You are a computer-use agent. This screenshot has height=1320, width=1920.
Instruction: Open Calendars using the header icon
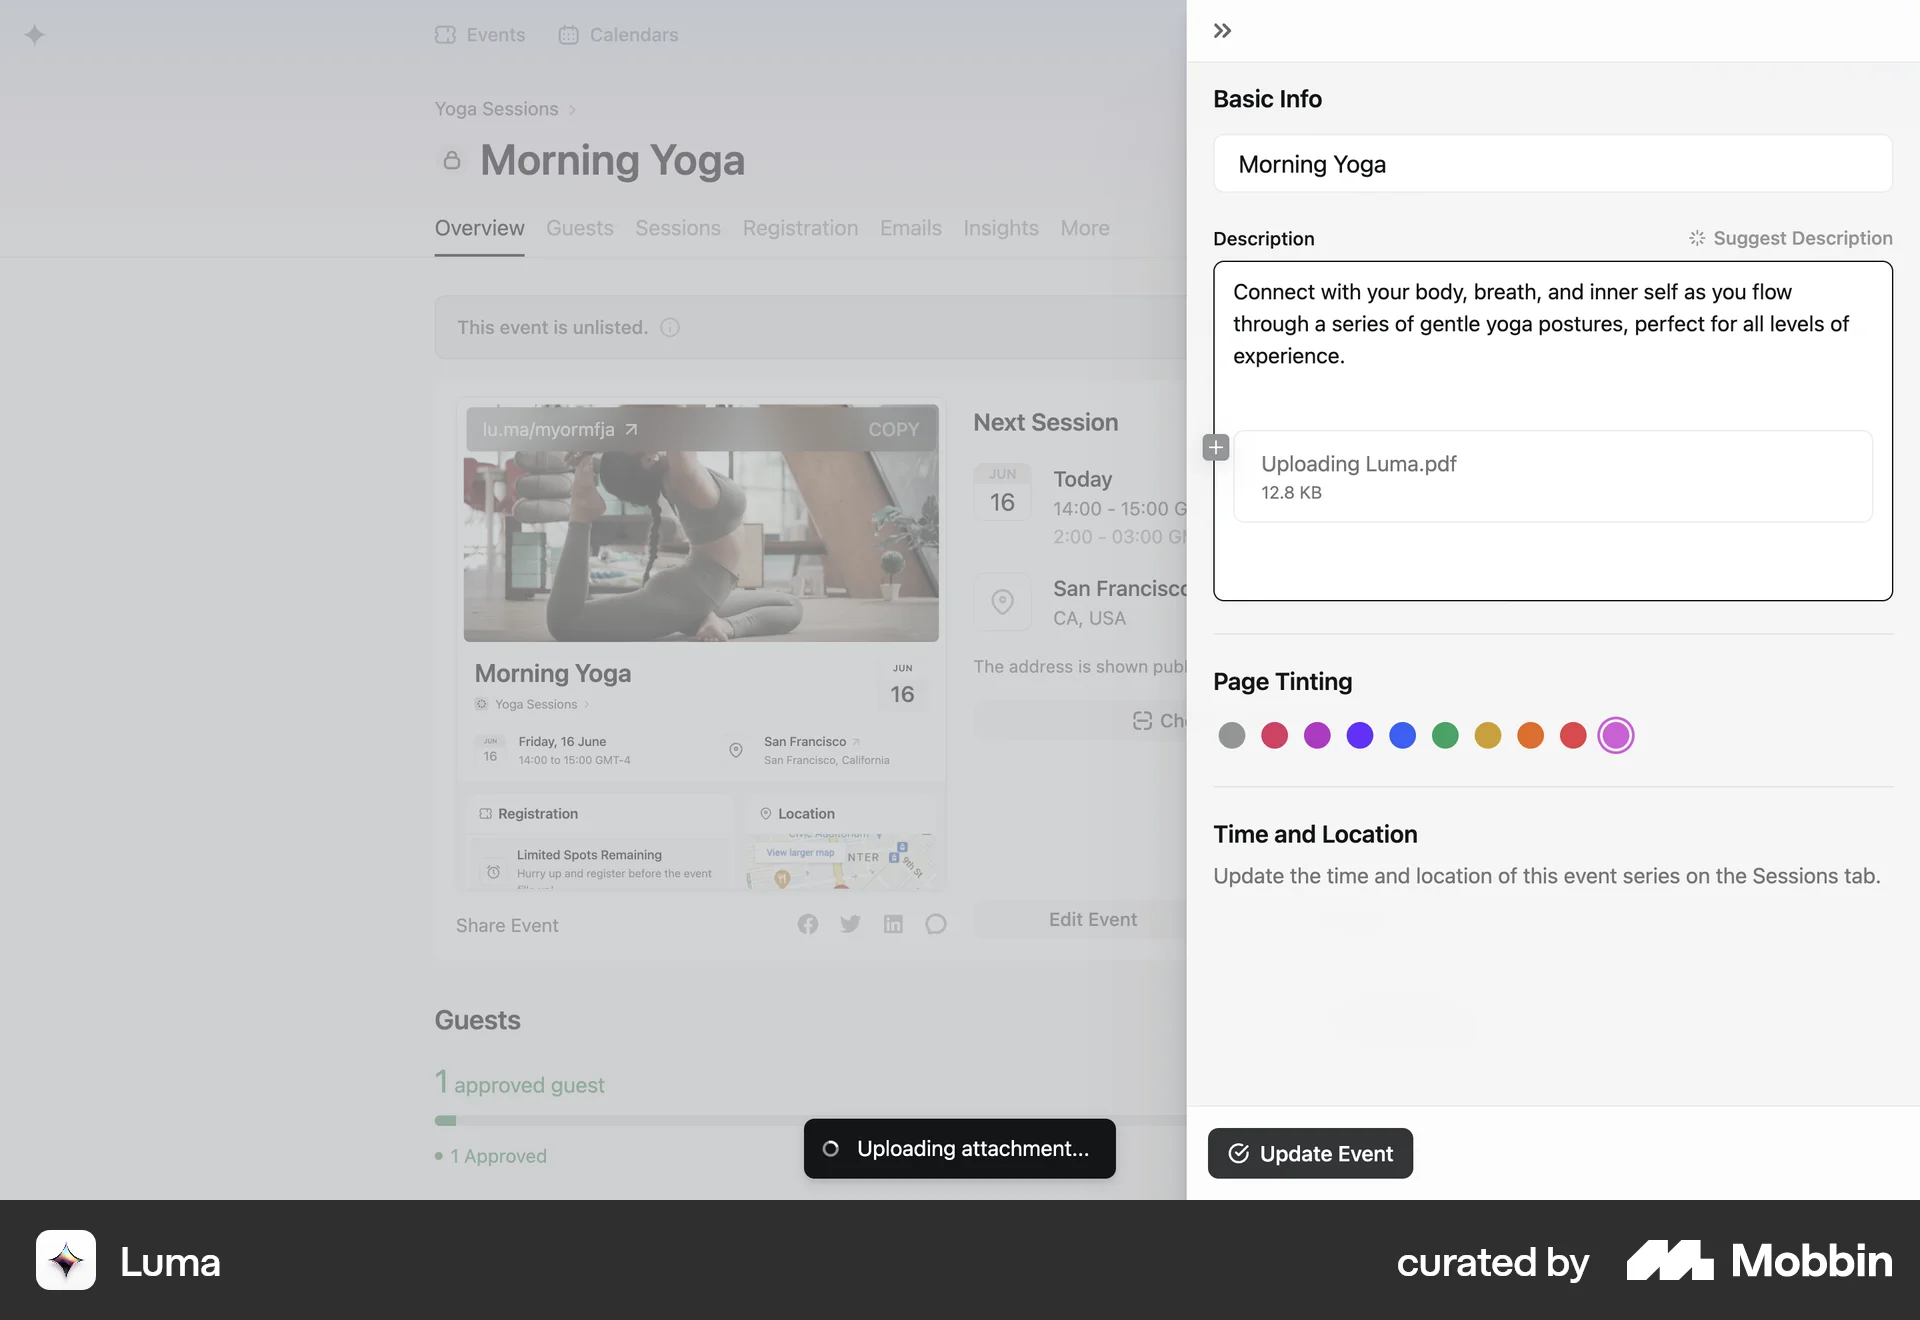click(569, 34)
